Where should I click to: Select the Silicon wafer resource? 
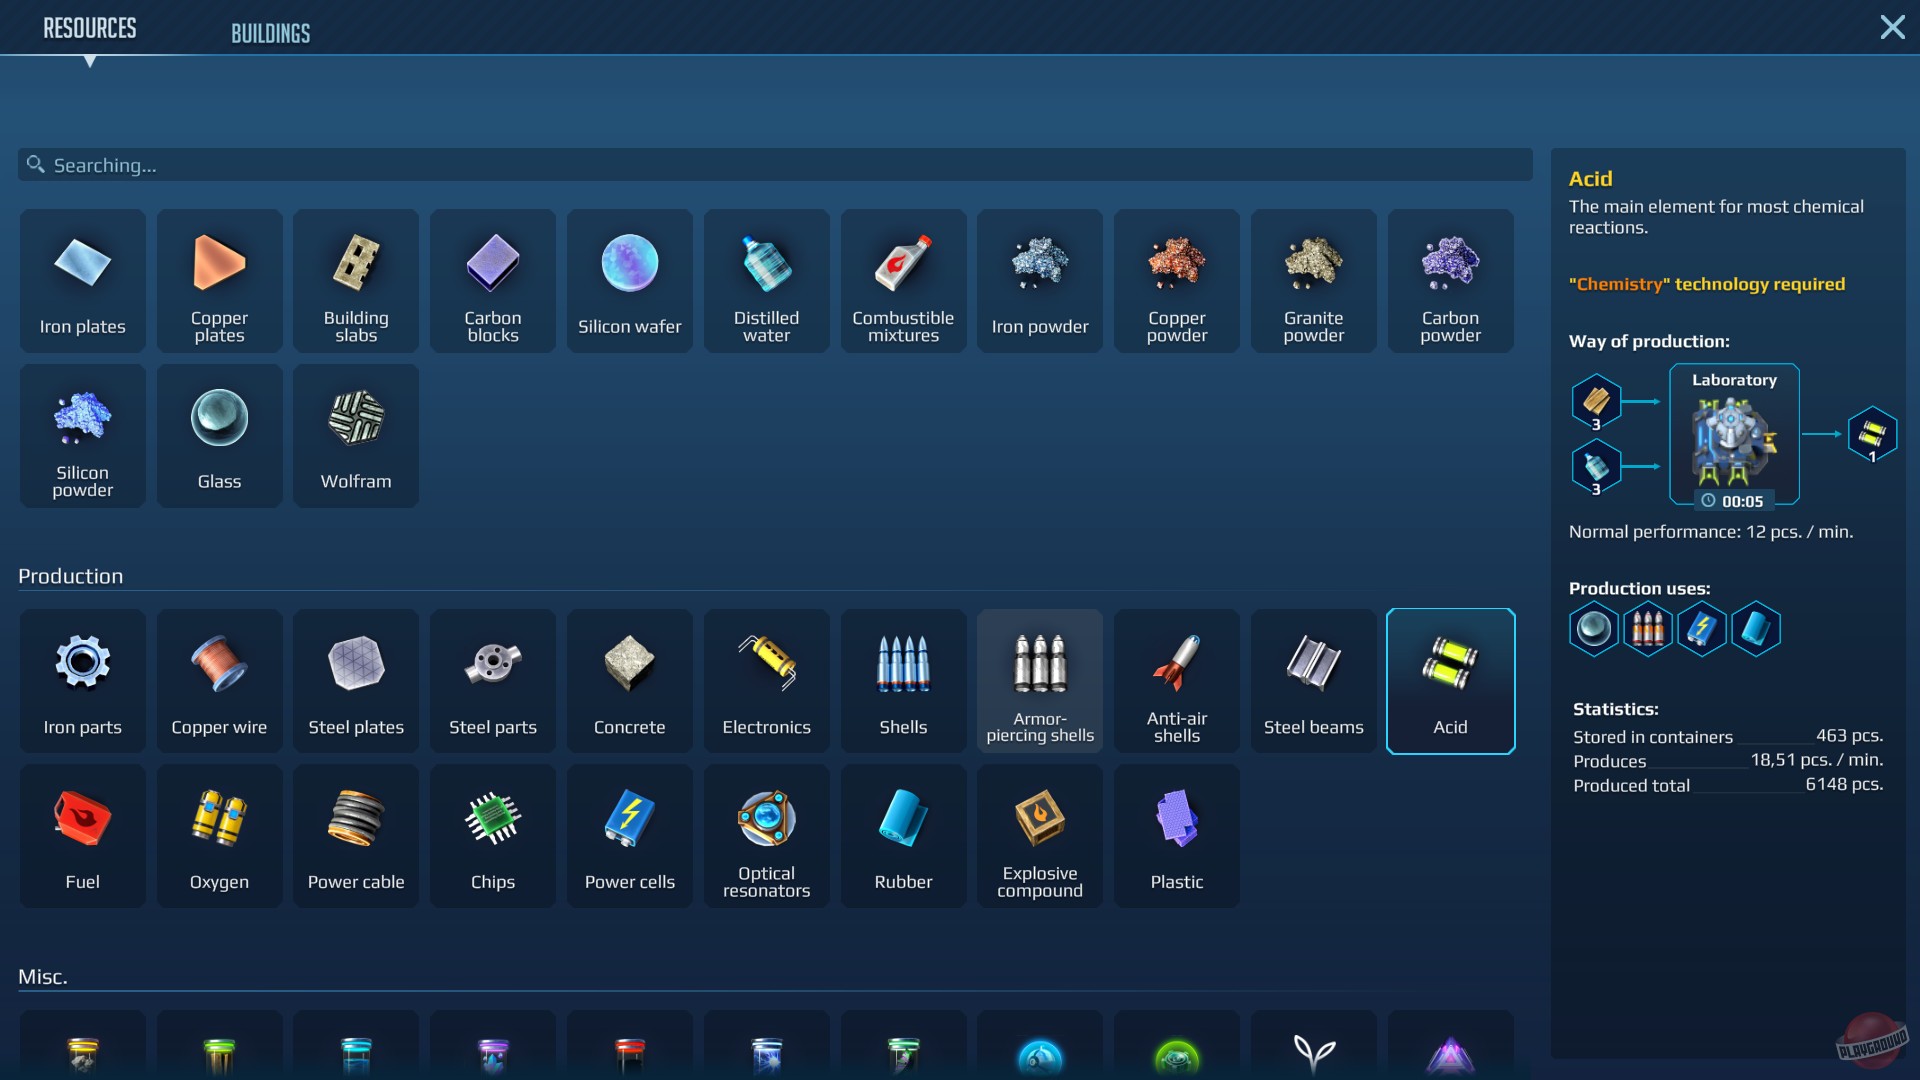point(629,281)
